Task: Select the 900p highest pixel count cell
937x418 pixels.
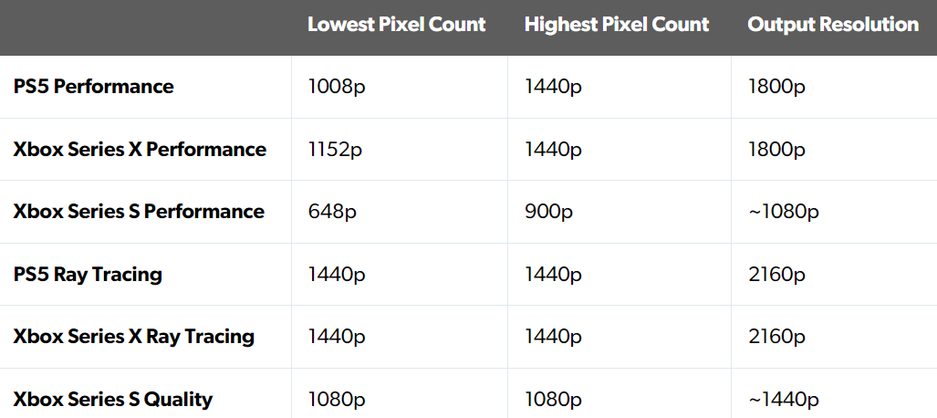Action: click(547, 212)
